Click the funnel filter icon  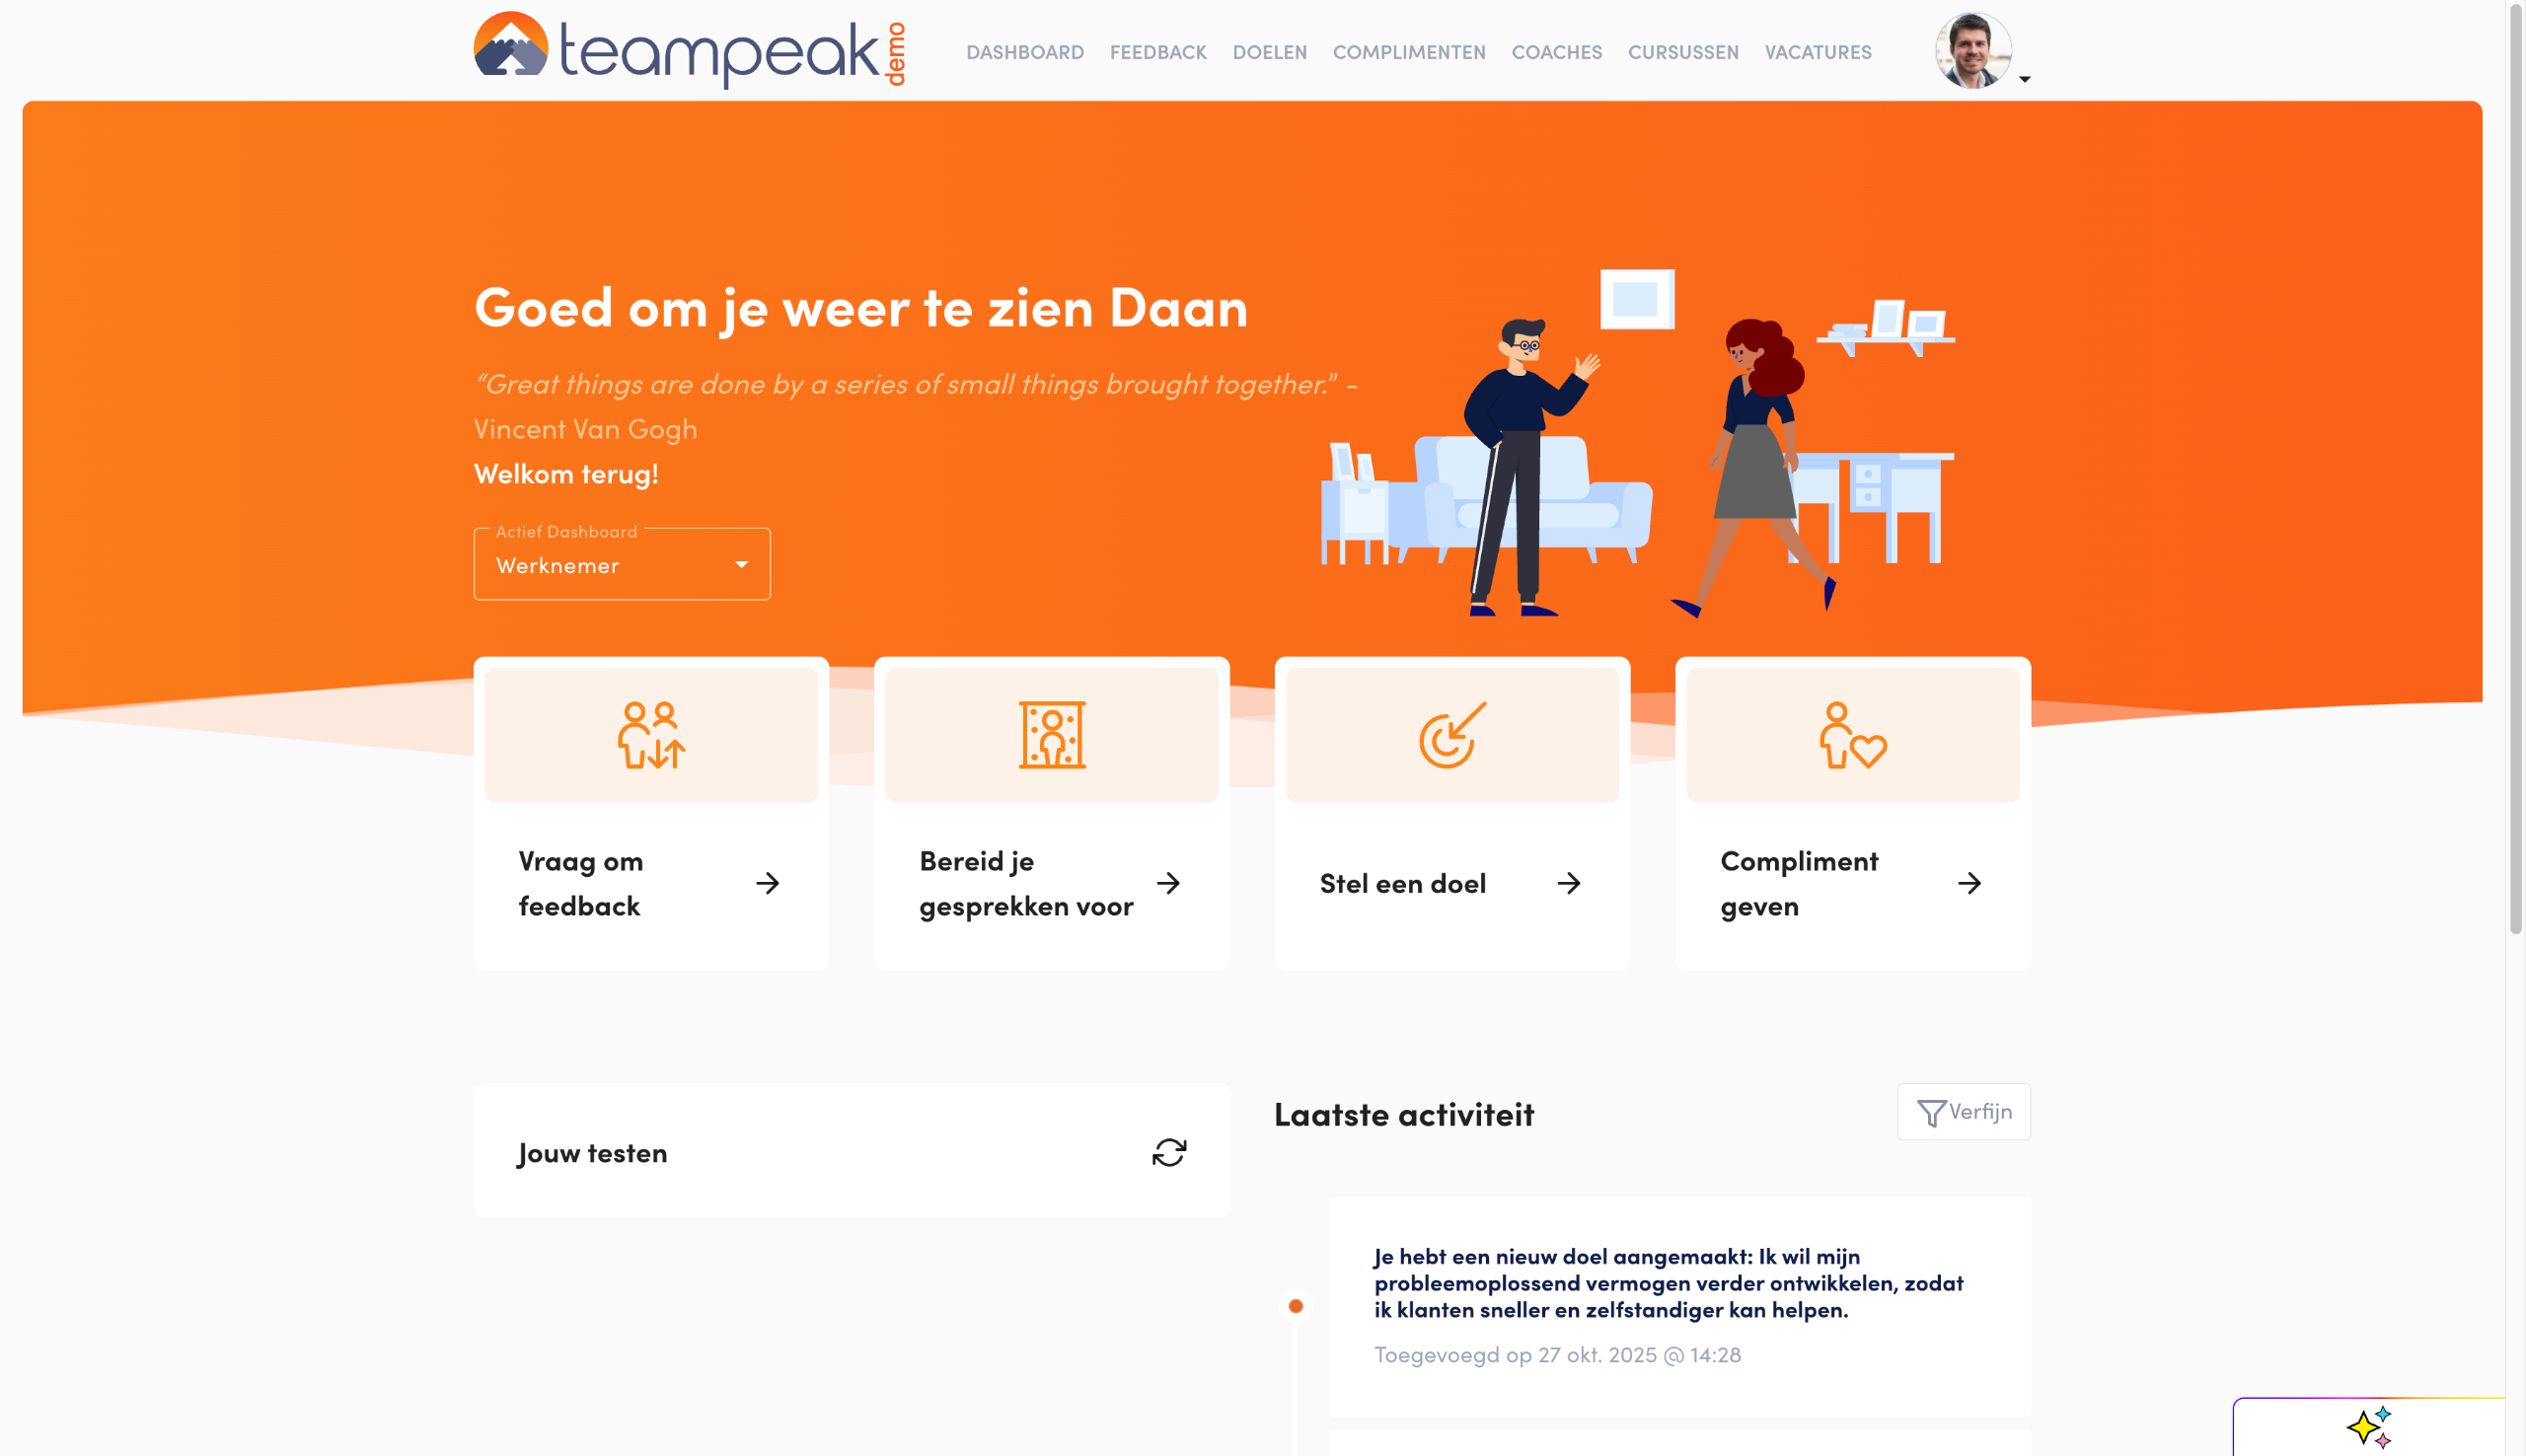coord(1931,1112)
